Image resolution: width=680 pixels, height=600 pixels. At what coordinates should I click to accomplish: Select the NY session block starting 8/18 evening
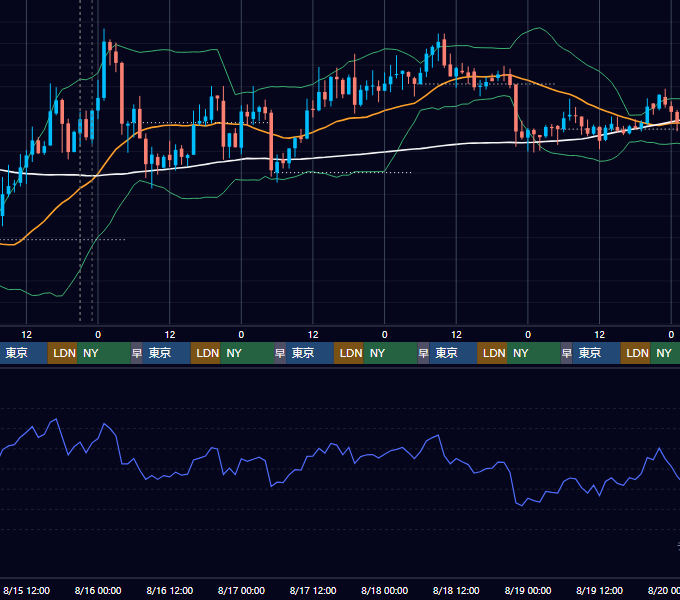[534, 353]
